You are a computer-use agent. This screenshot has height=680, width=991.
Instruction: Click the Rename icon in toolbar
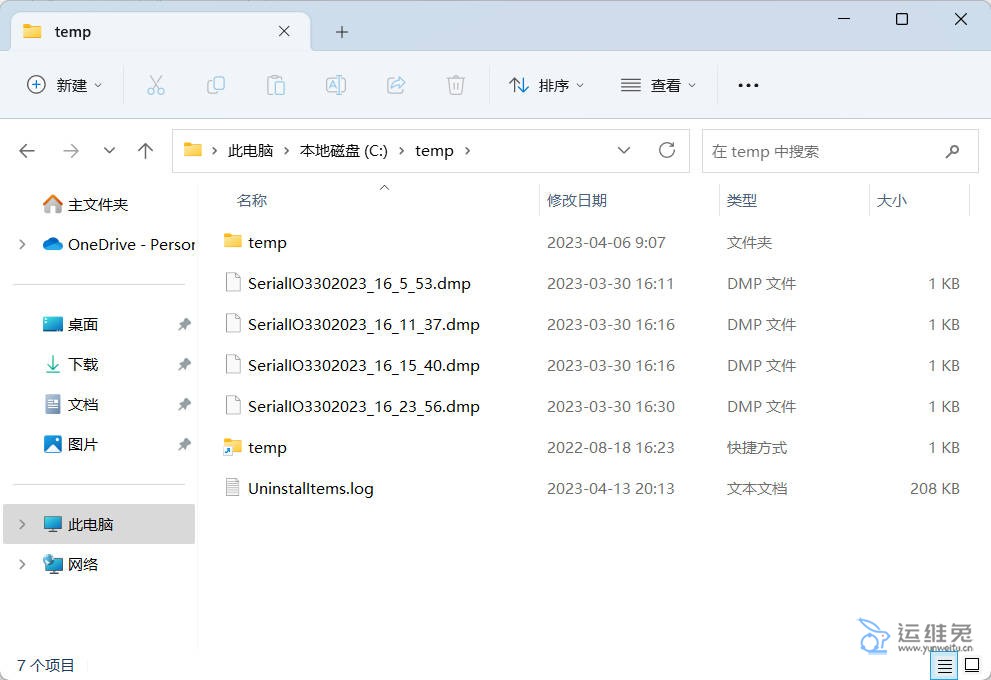(x=336, y=85)
